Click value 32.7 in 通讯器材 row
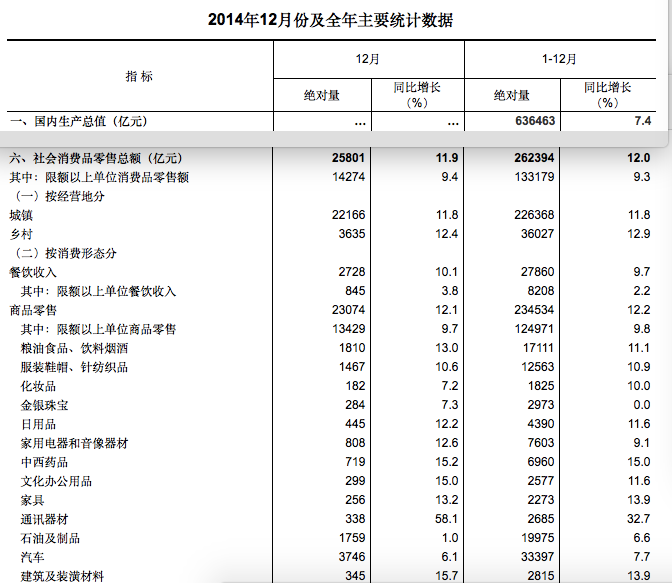Viewport: 672px width, 583px height. click(639, 518)
